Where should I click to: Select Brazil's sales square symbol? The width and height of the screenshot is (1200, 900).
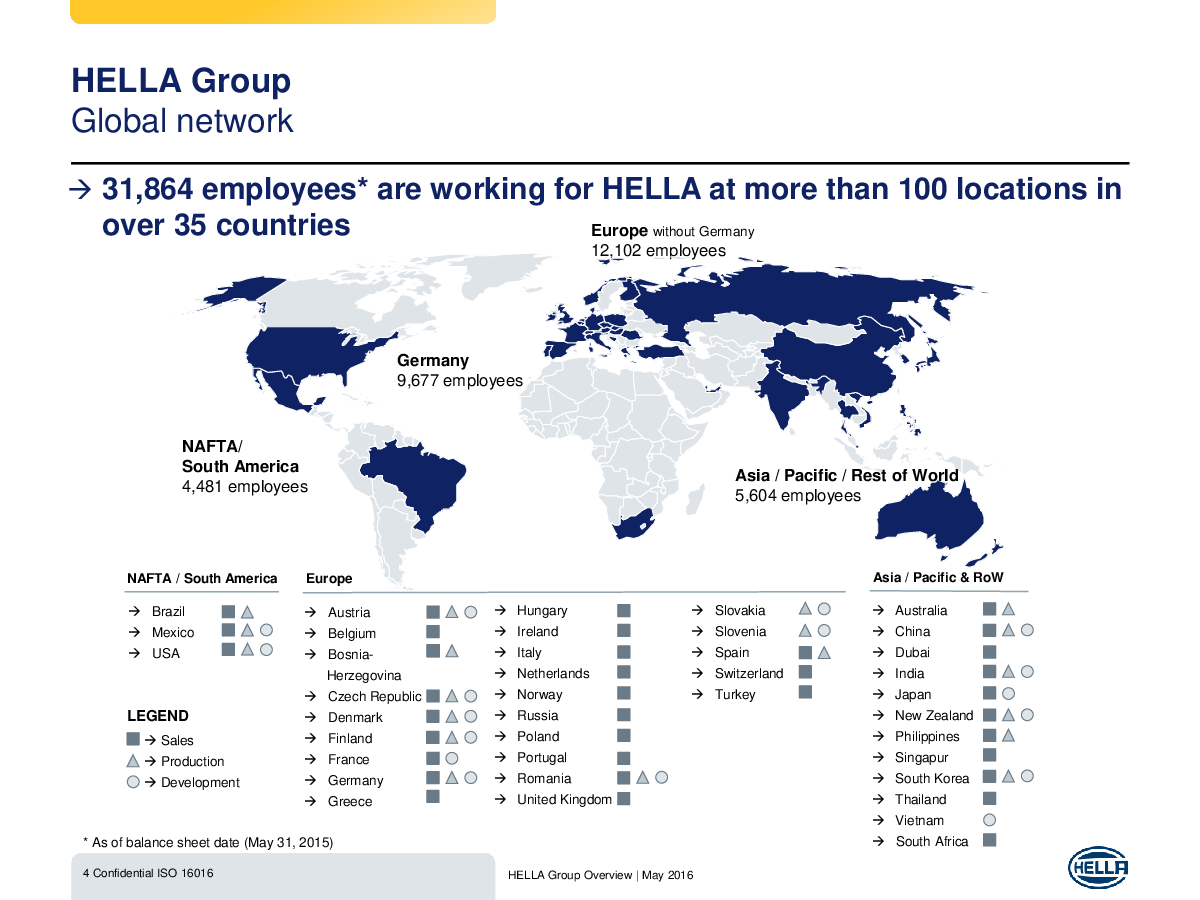pos(228,610)
